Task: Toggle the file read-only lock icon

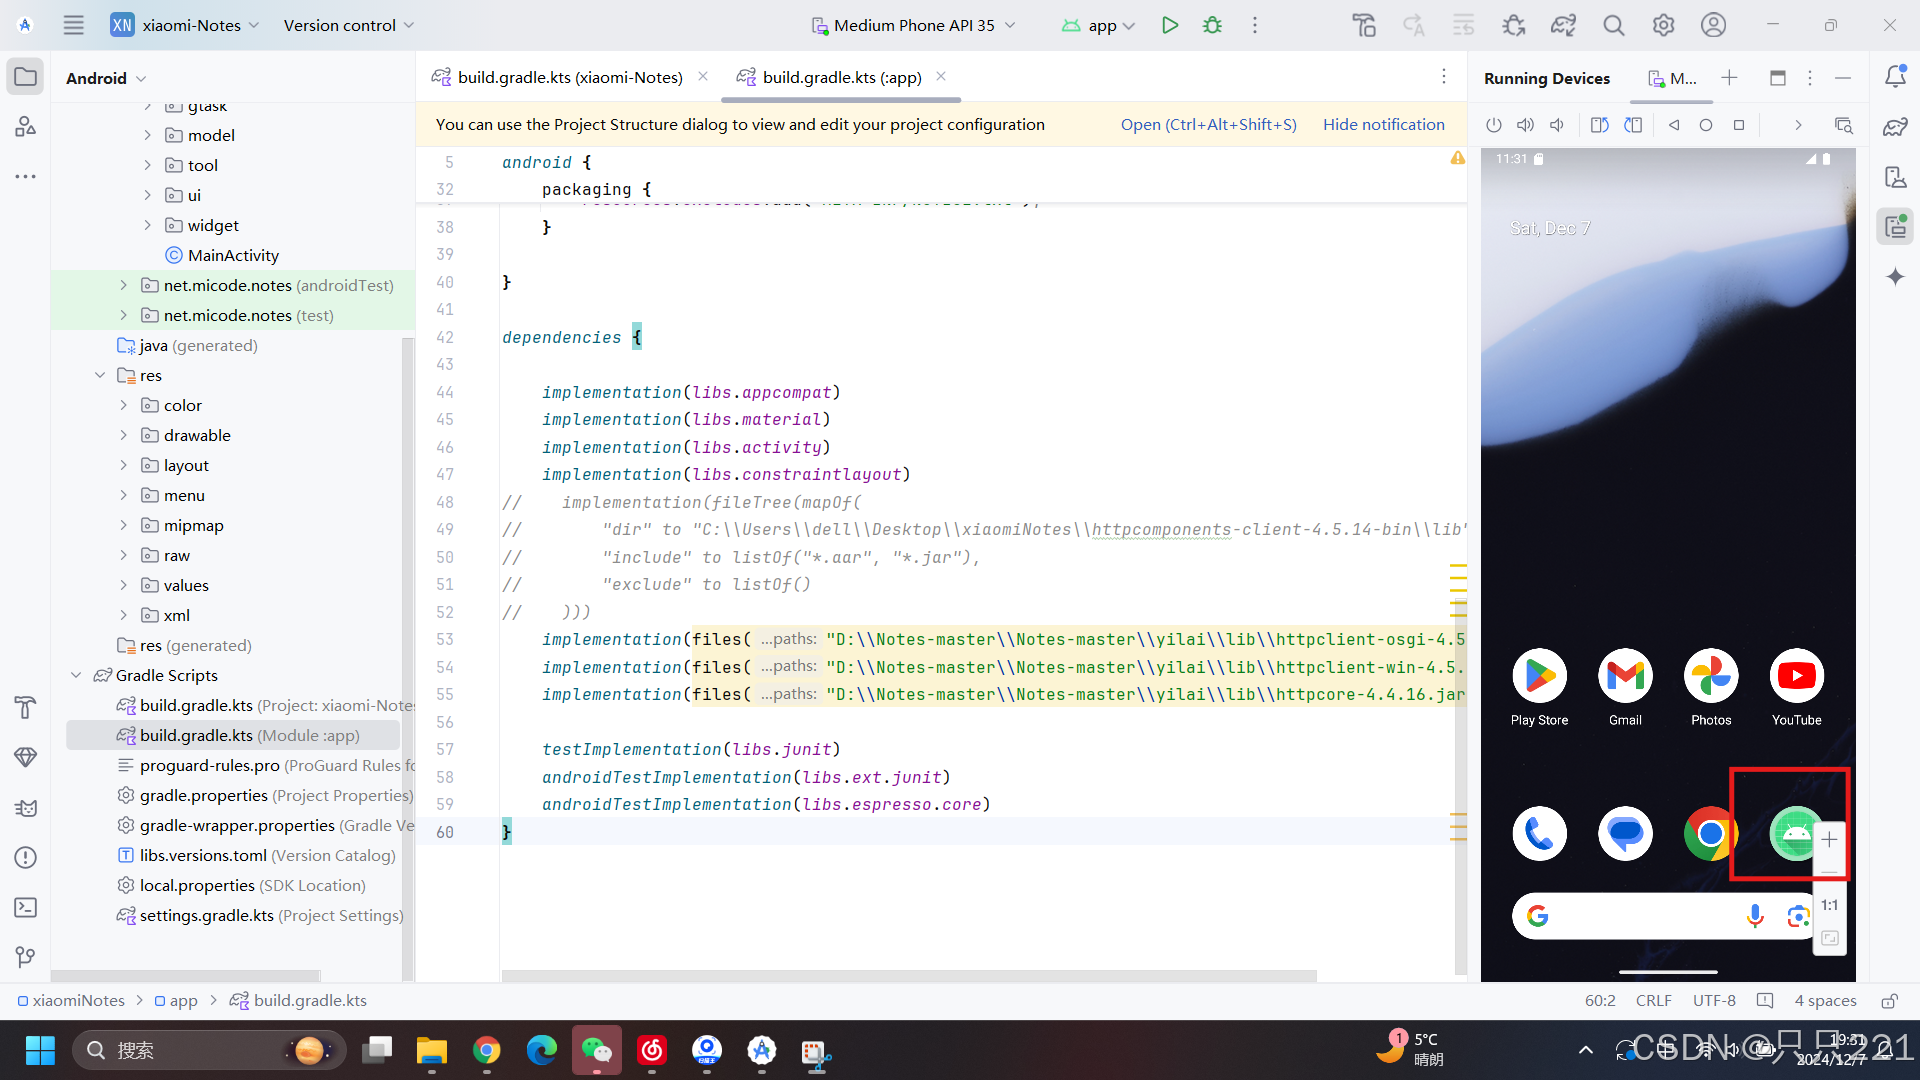Action: pyautogui.click(x=1889, y=1000)
